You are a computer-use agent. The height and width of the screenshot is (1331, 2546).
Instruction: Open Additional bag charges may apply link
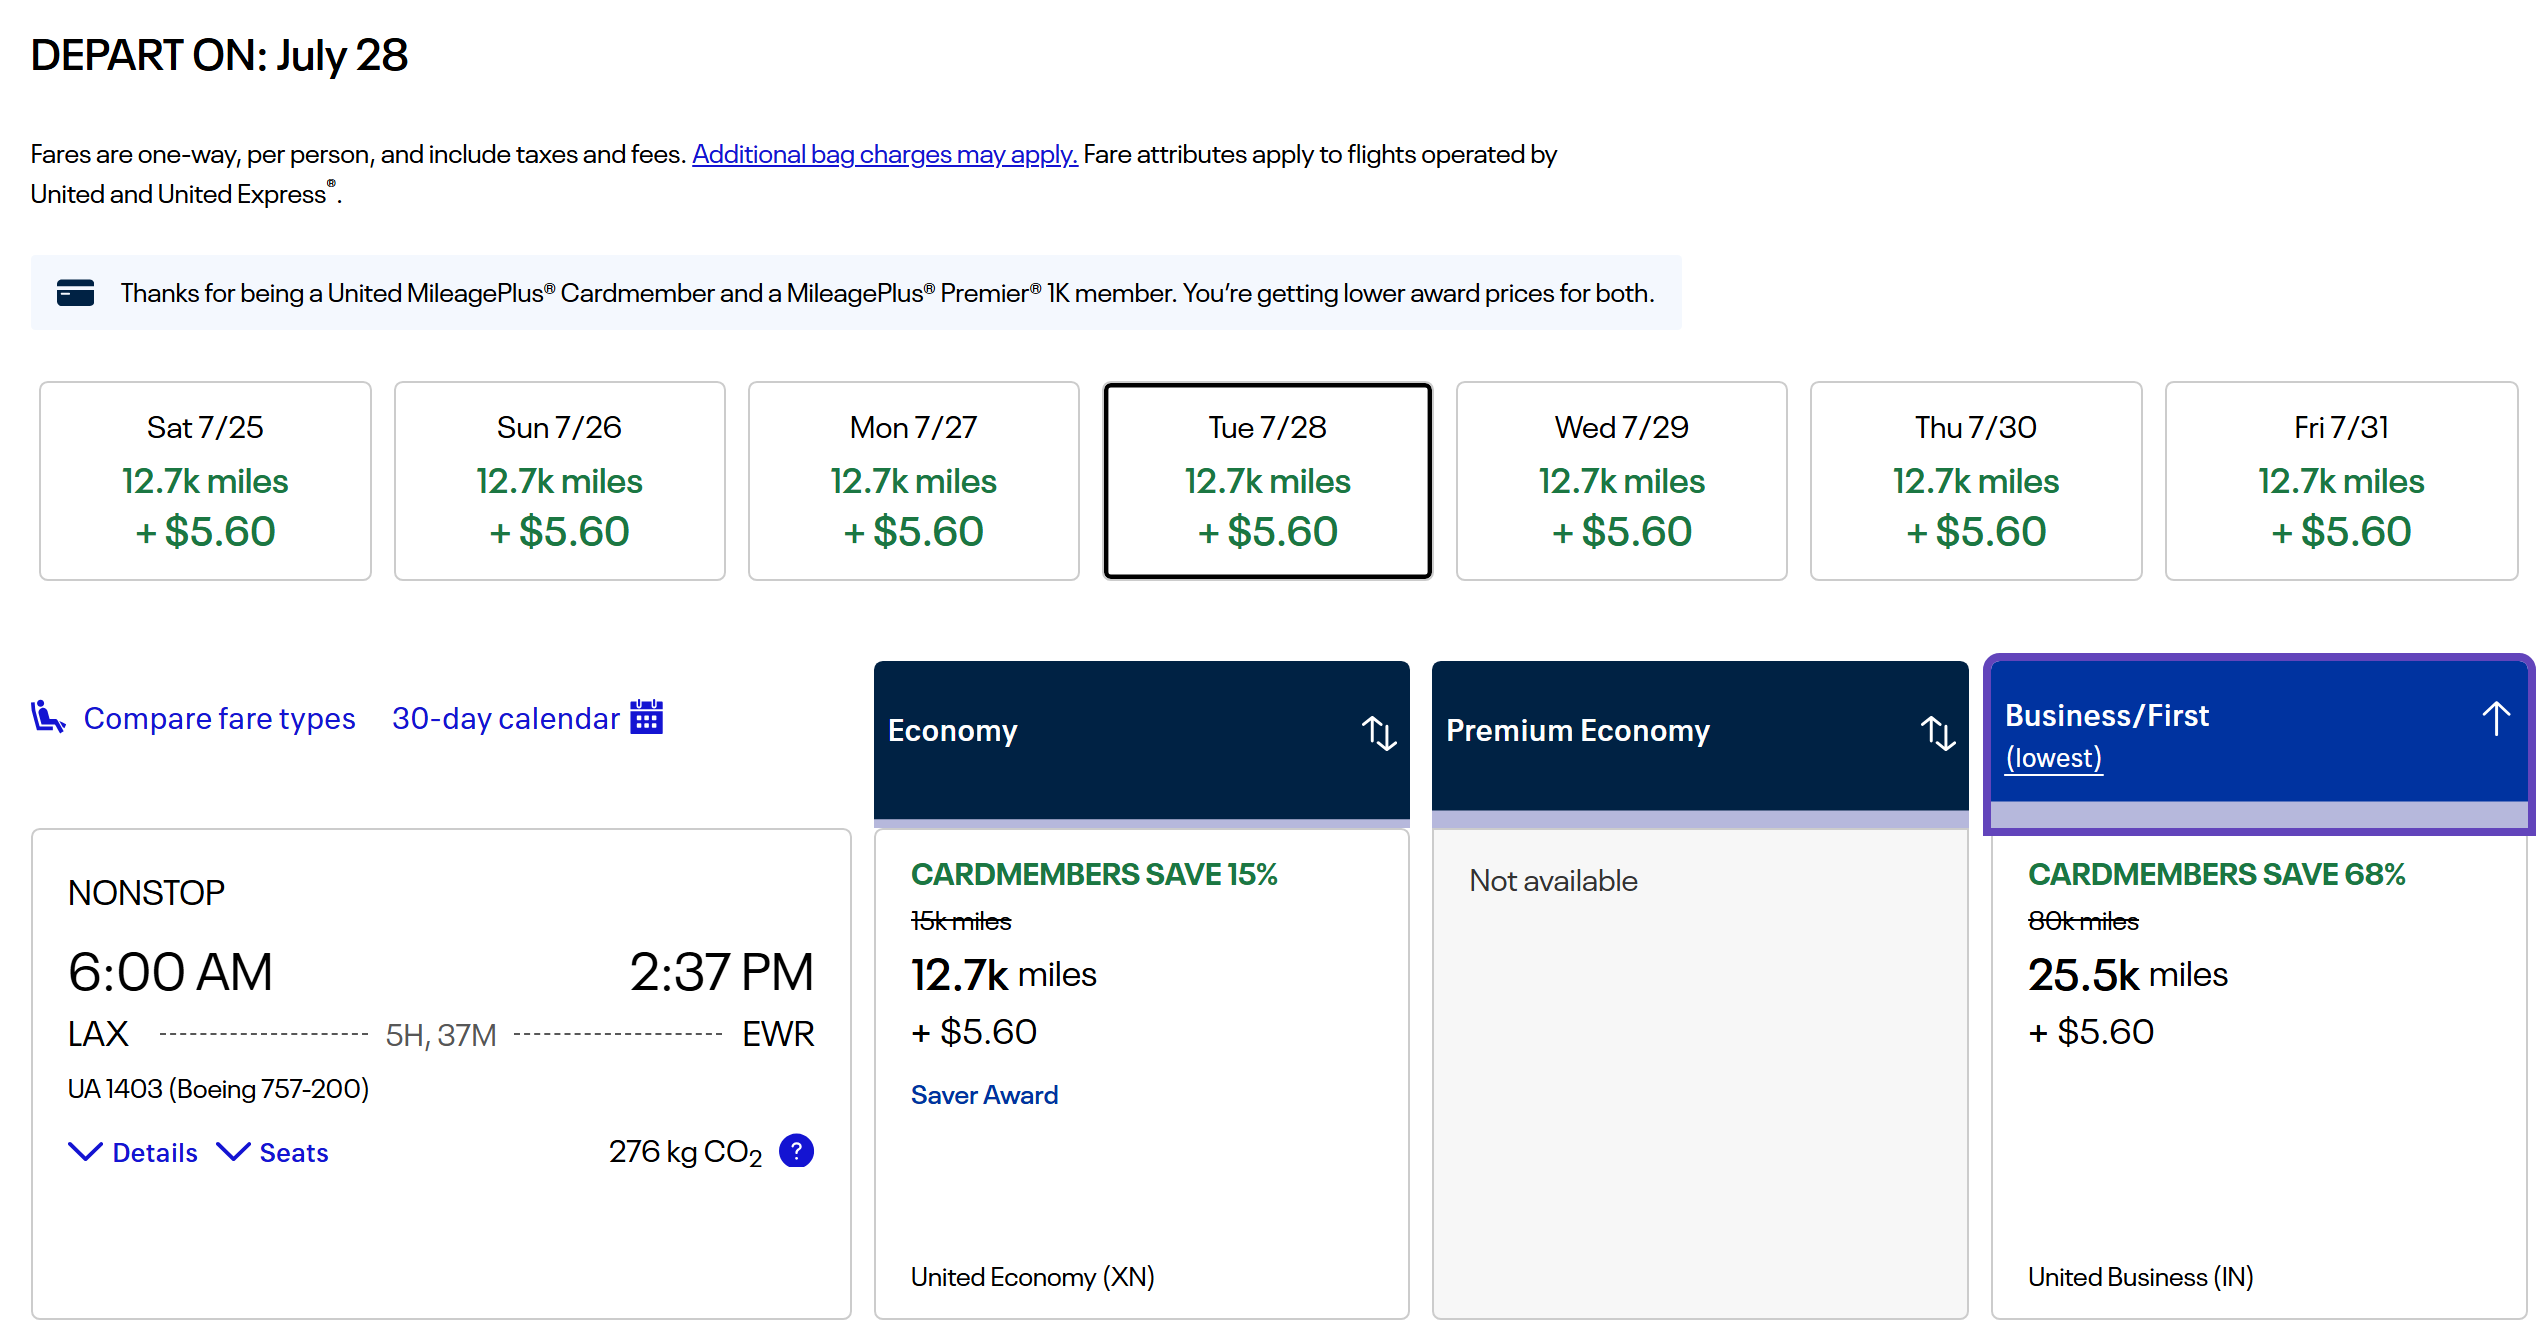tap(884, 154)
